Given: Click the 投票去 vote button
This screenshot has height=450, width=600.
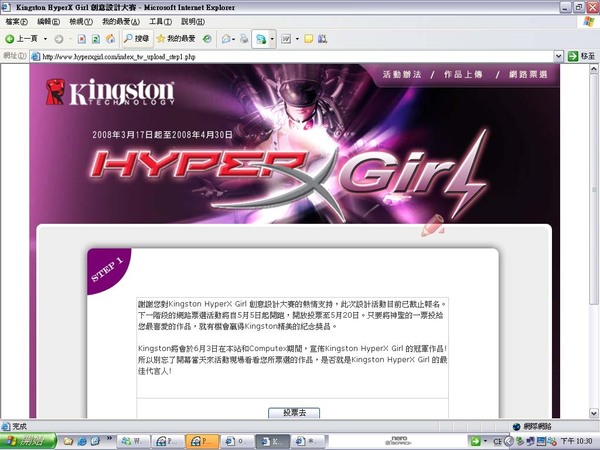Looking at the screenshot, I should pyautogui.click(x=294, y=412).
